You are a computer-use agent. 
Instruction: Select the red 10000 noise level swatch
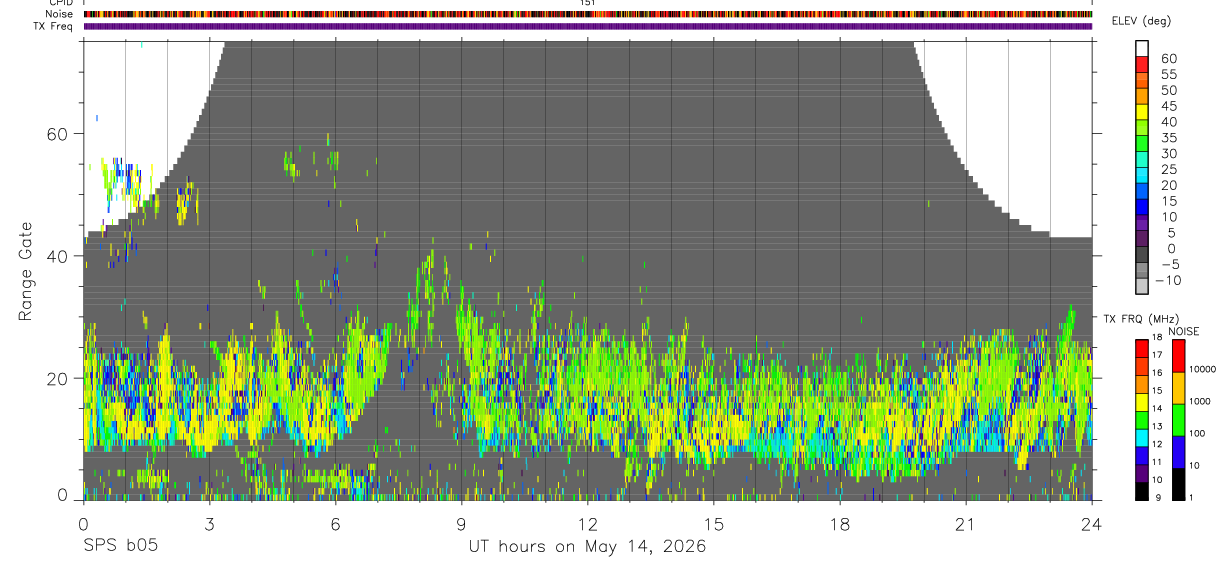point(1177,356)
